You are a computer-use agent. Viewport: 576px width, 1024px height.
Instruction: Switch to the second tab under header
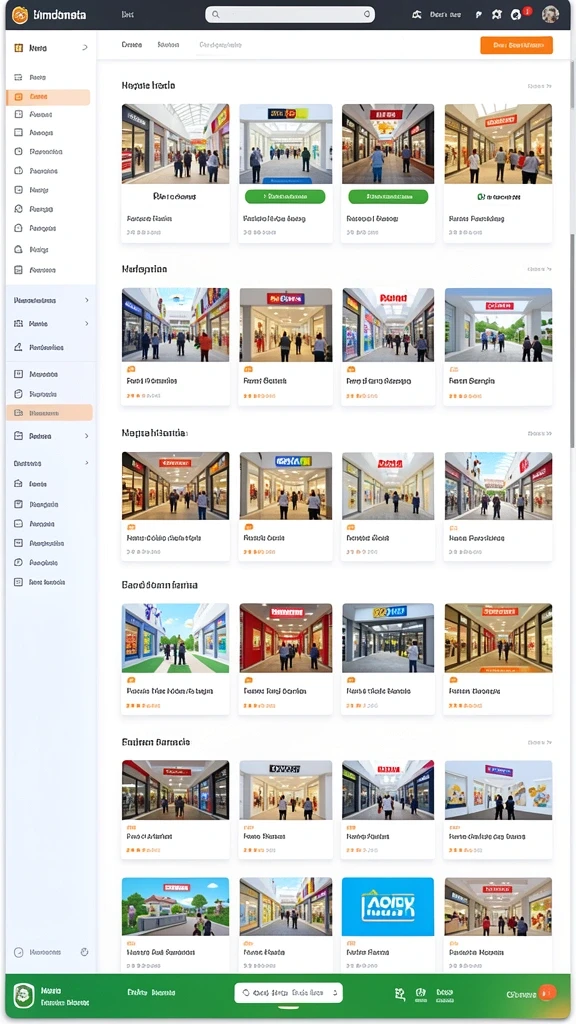(x=168, y=45)
